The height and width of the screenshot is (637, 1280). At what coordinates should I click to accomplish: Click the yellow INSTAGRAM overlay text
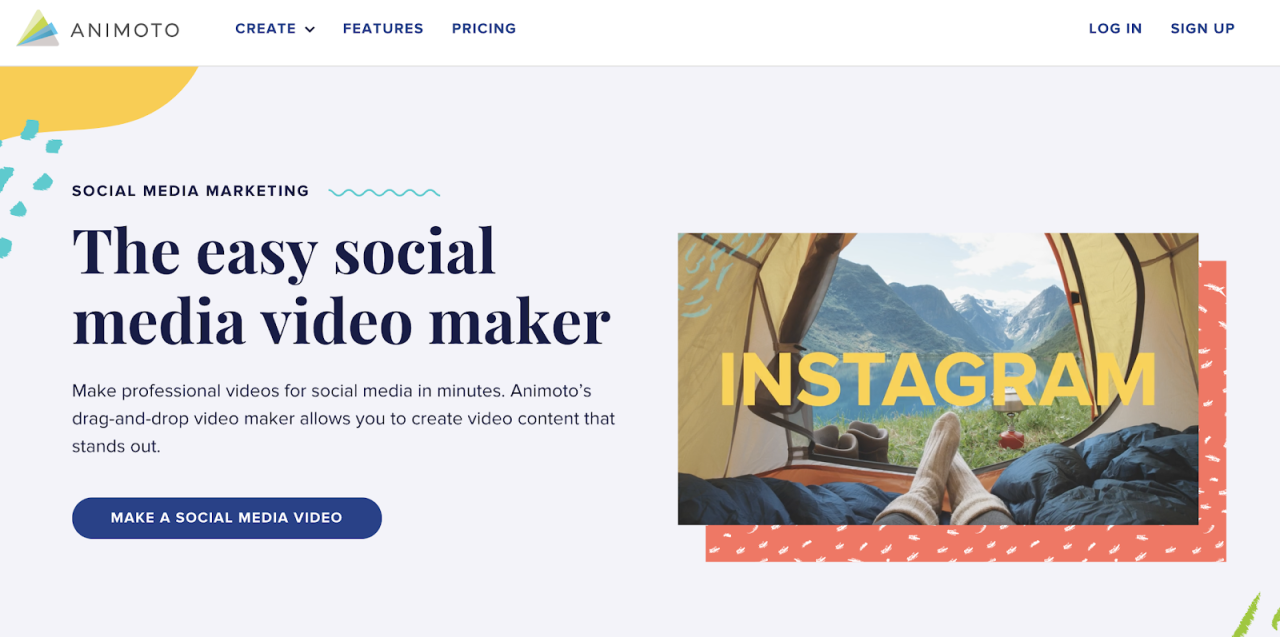pos(938,381)
